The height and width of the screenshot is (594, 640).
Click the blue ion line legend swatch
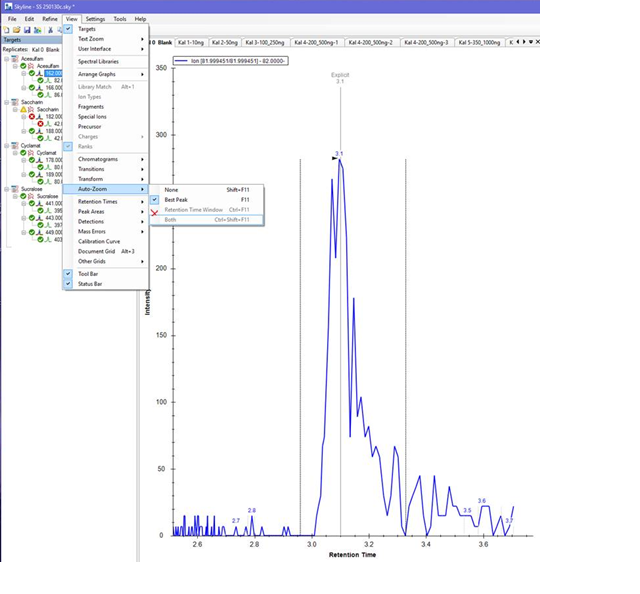pyautogui.click(x=181, y=61)
